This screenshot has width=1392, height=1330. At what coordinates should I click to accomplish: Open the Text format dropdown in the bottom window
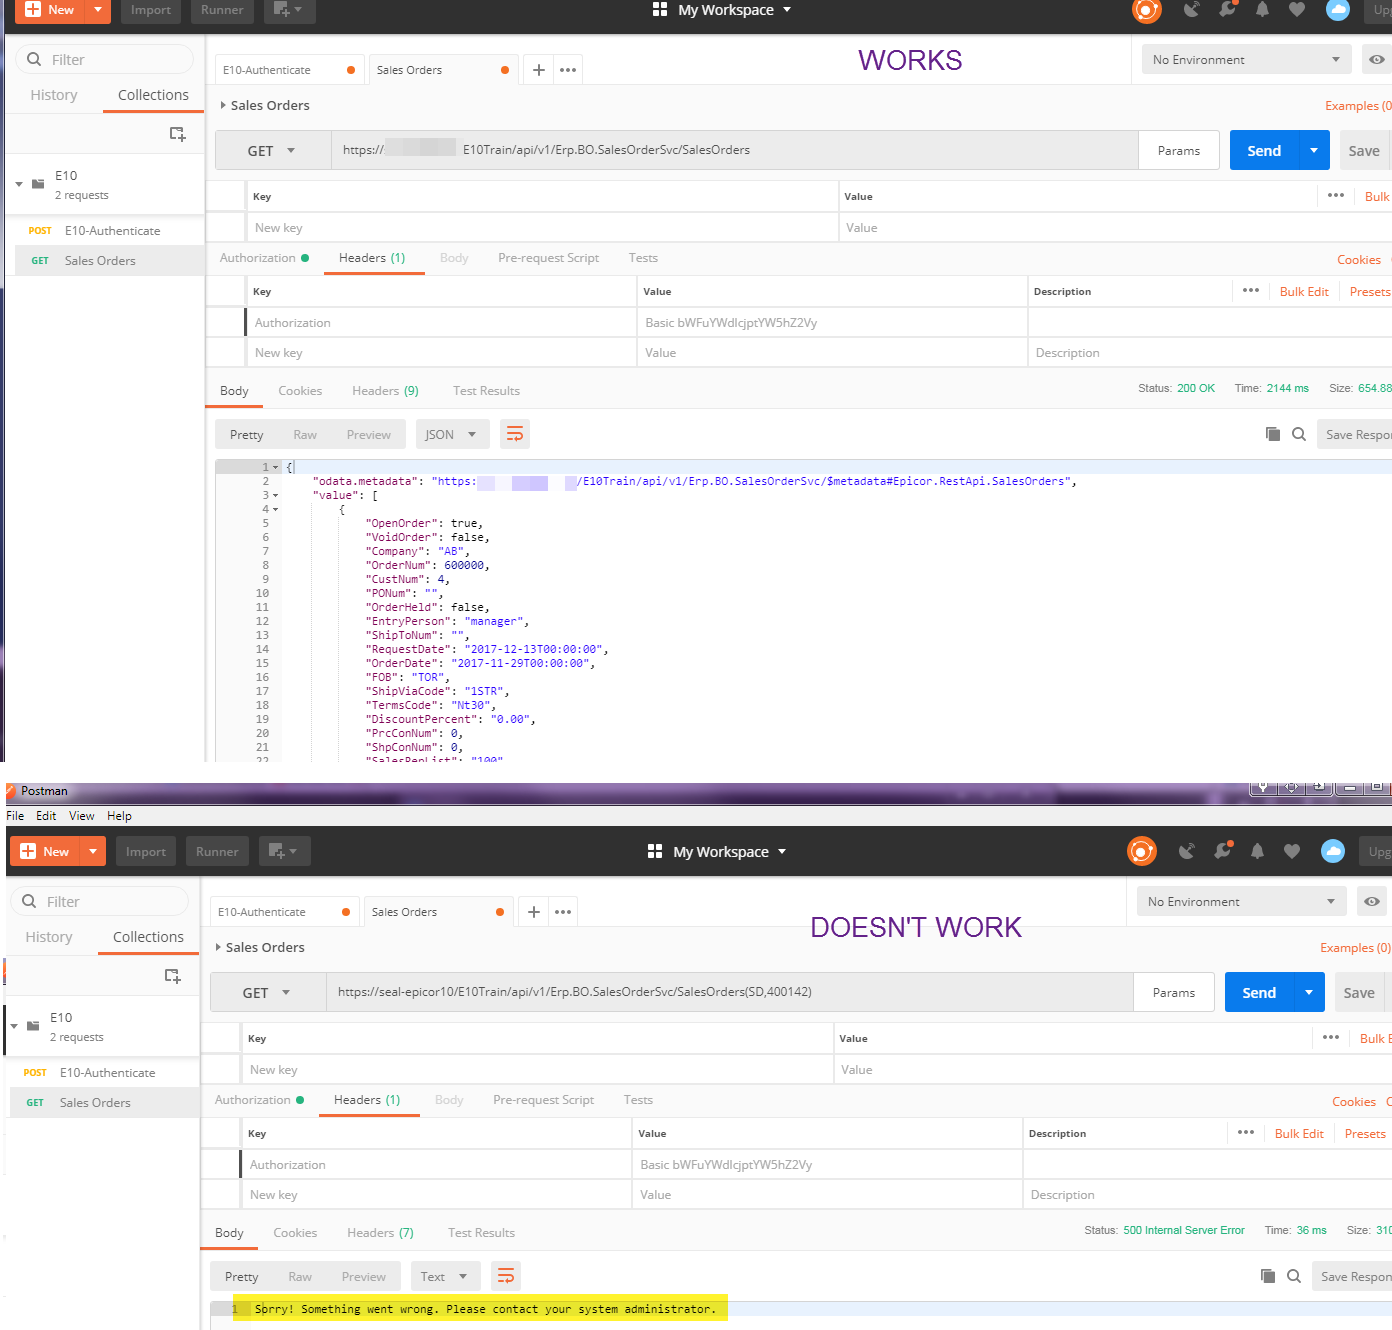coord(445,1276)
